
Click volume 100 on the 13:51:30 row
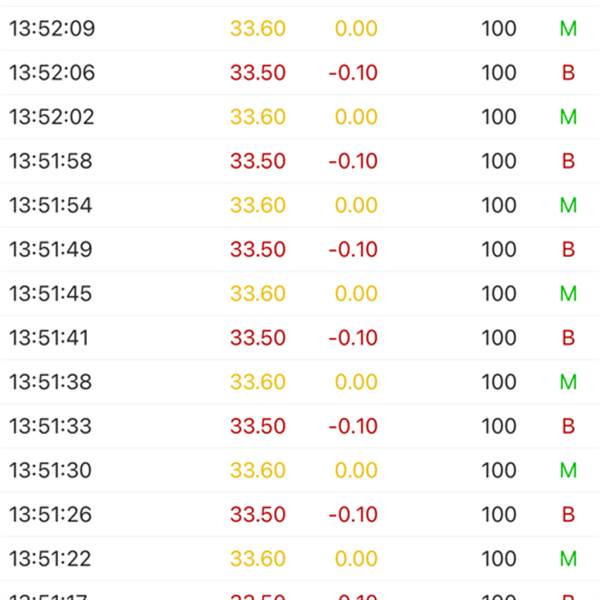(499, 470)
